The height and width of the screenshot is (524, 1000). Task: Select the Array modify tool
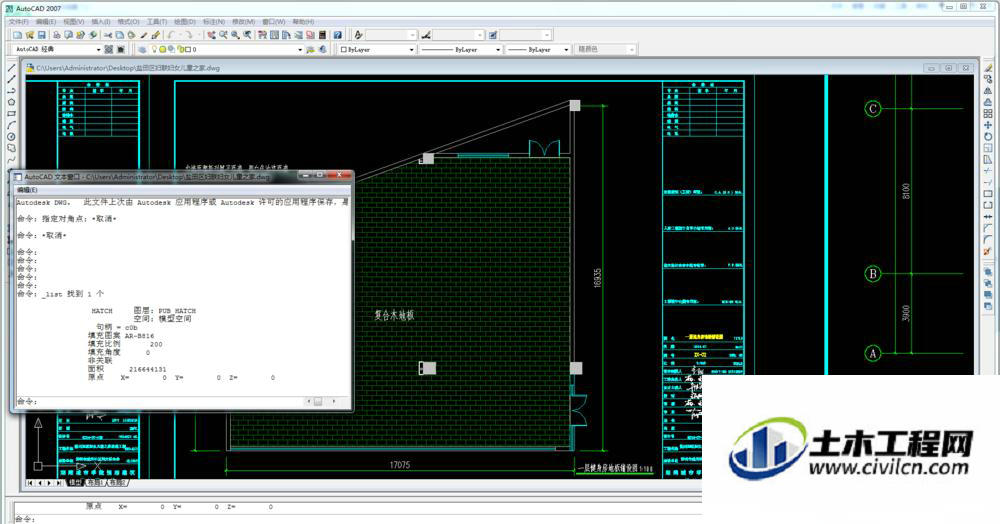(988, 113)
